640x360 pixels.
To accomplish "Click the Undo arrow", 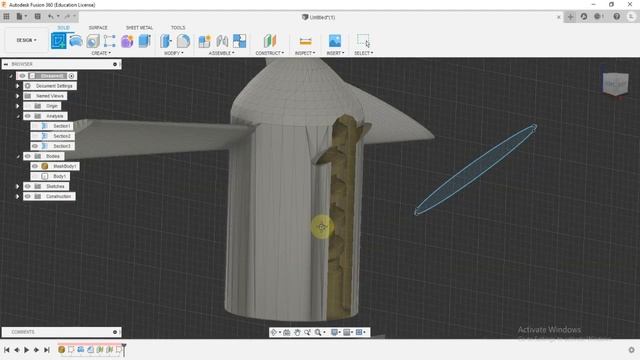I will pyautogui.click(x=51, y=16).
